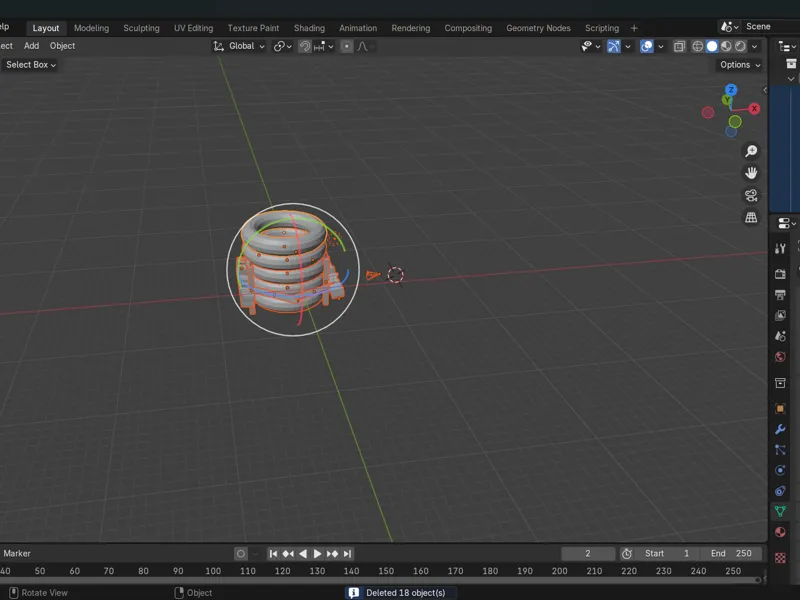Image resolution: width=800 pixels, height=600 pixels.
Task: Open the Material properties tab
Action: click(780, 532)
